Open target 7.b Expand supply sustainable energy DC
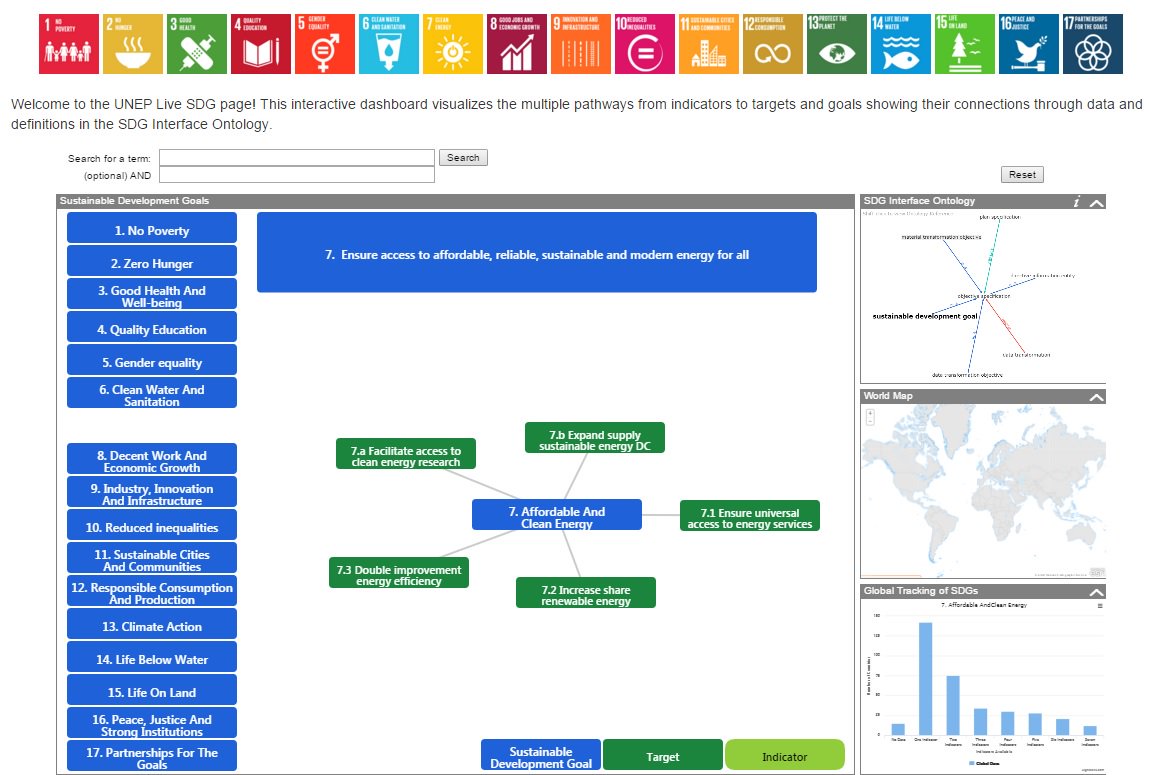Viewport: 1149px width, 775px height. [x=594, y=437]
